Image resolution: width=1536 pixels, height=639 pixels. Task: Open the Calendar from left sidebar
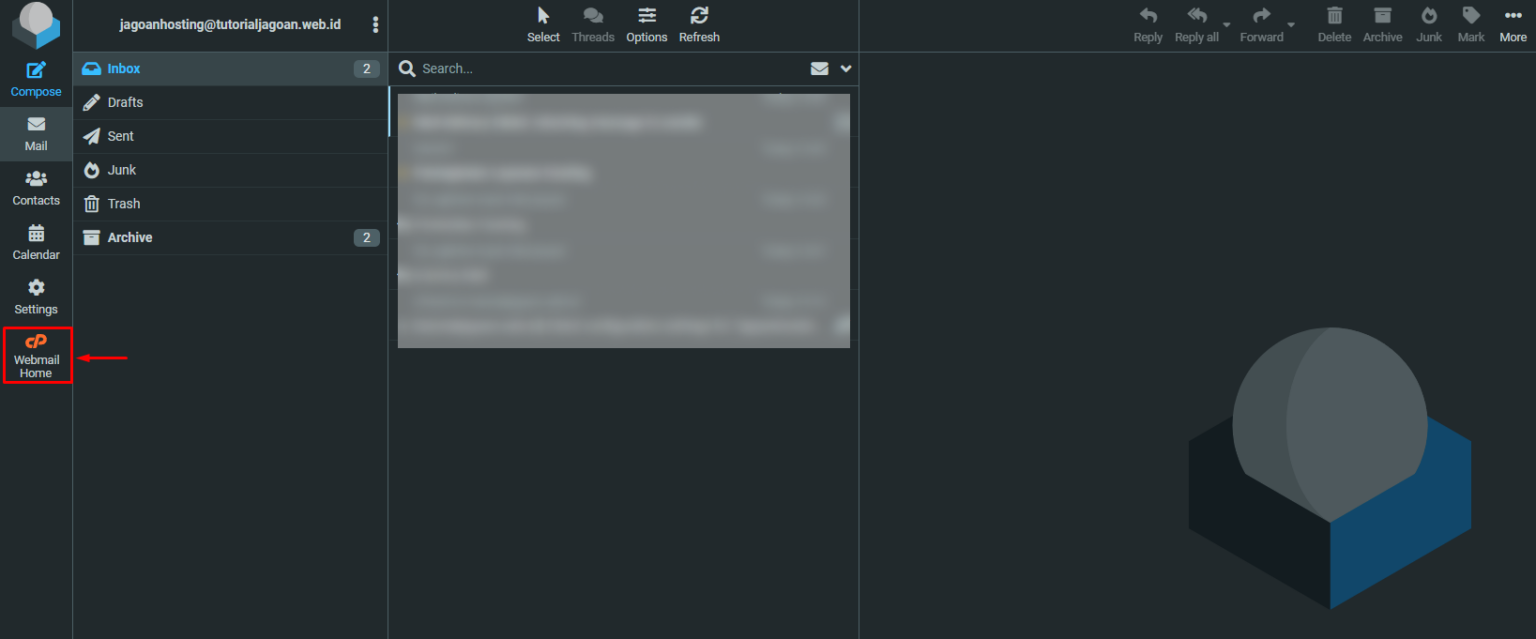pos(36,242)
